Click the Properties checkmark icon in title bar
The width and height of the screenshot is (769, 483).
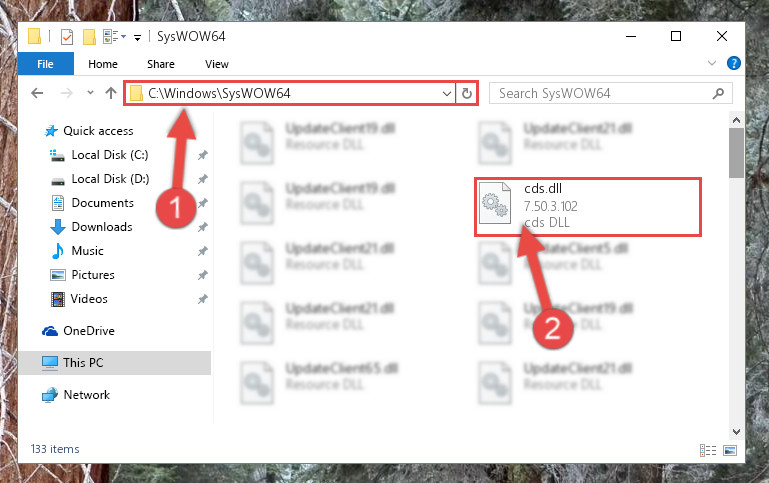(67, 37)
